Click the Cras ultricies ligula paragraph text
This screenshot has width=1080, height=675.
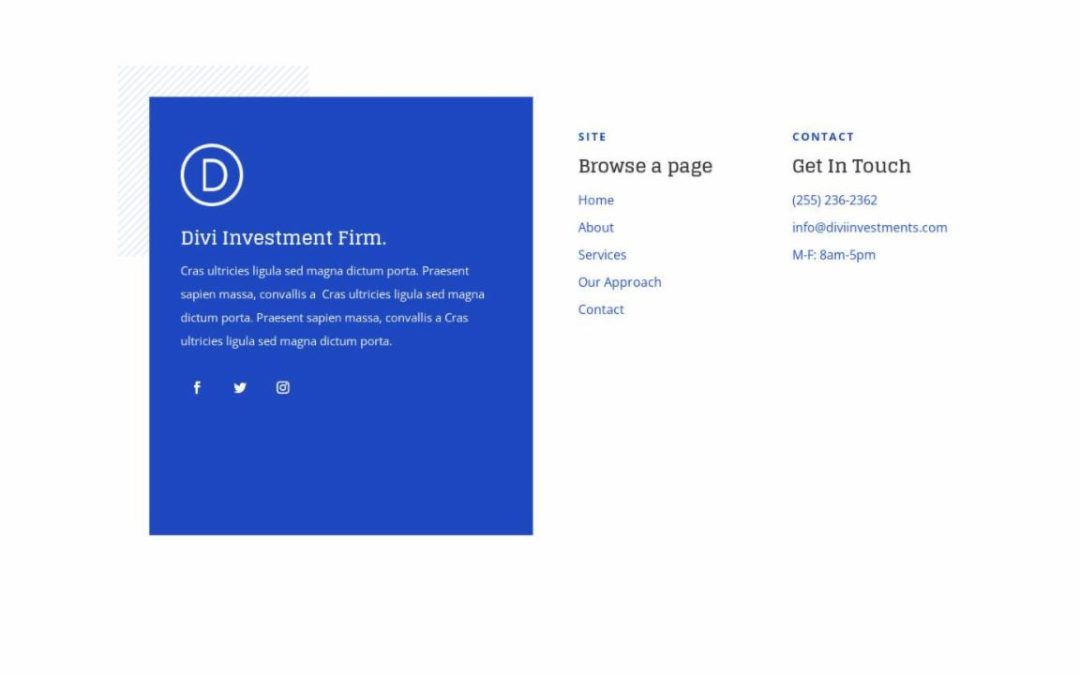pos(333,306)
